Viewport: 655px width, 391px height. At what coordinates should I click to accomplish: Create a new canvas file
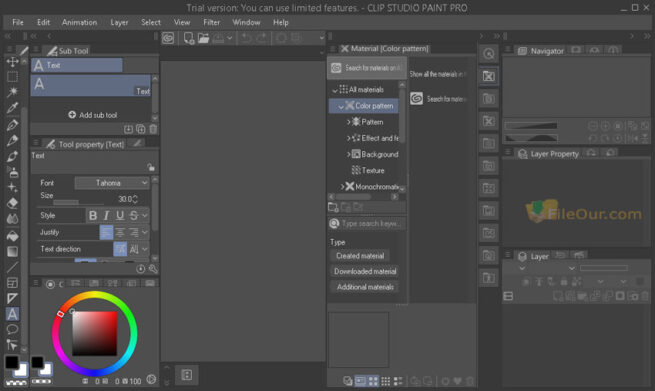click(189, 38)
